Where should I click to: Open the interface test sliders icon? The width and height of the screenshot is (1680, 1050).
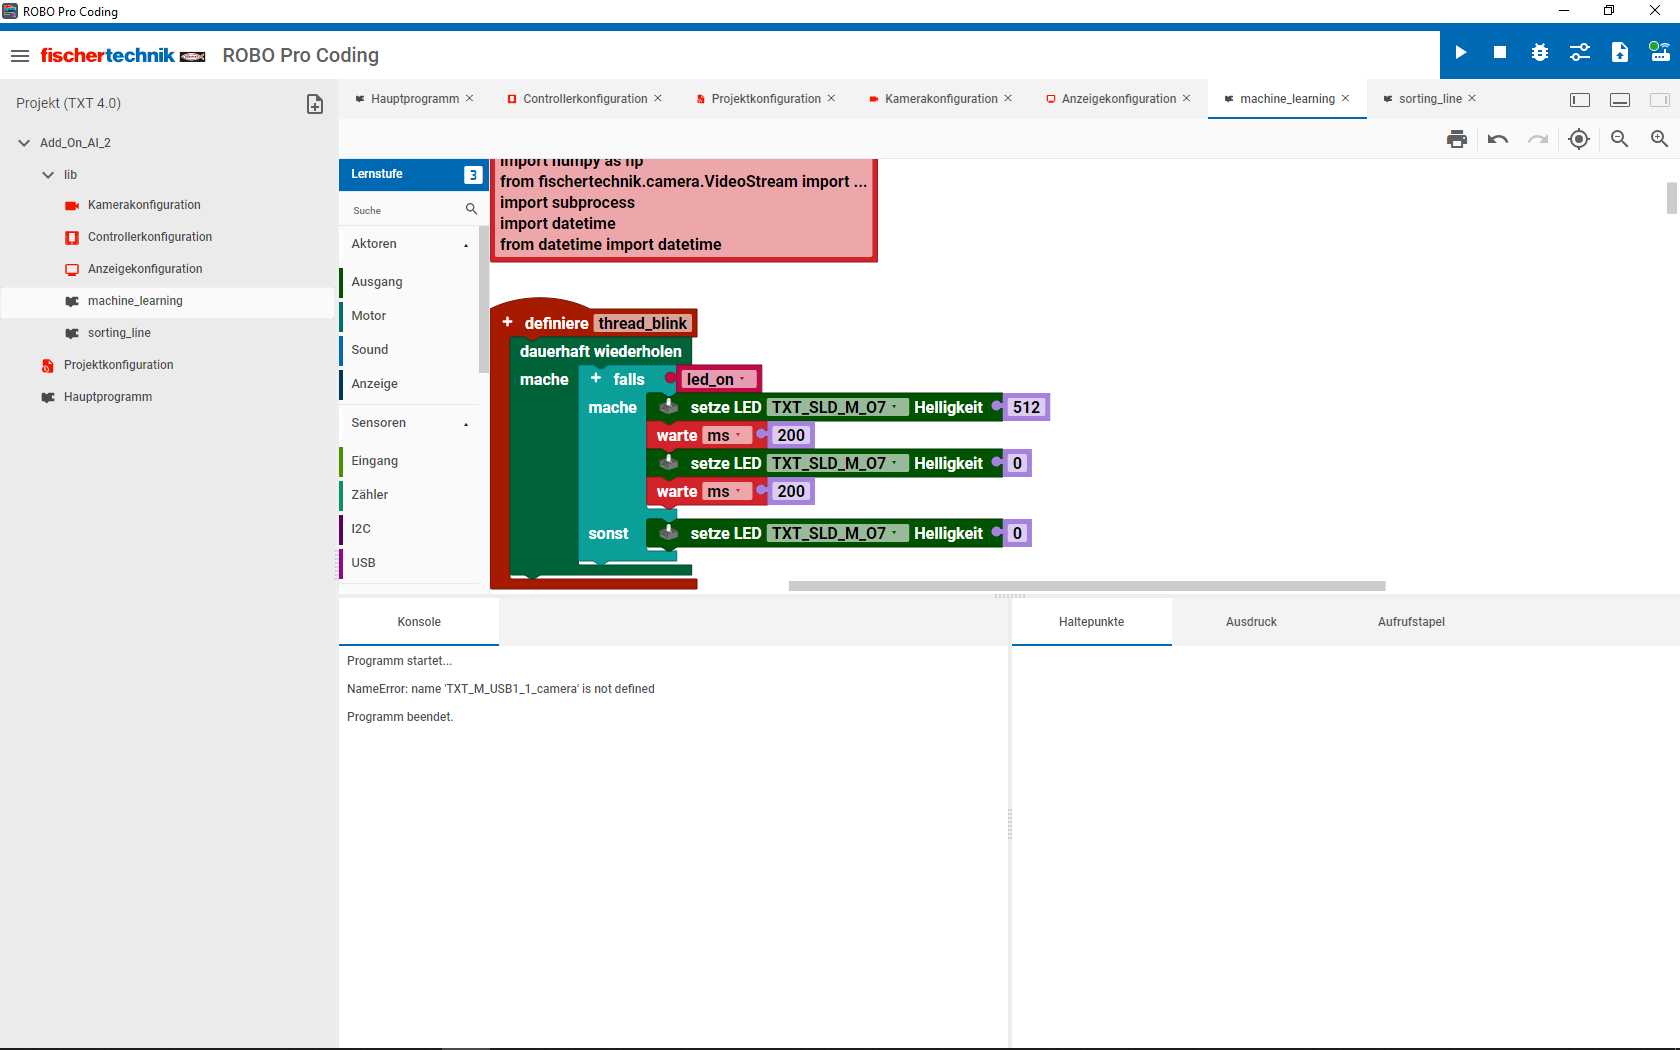[x=1580, y=52]
